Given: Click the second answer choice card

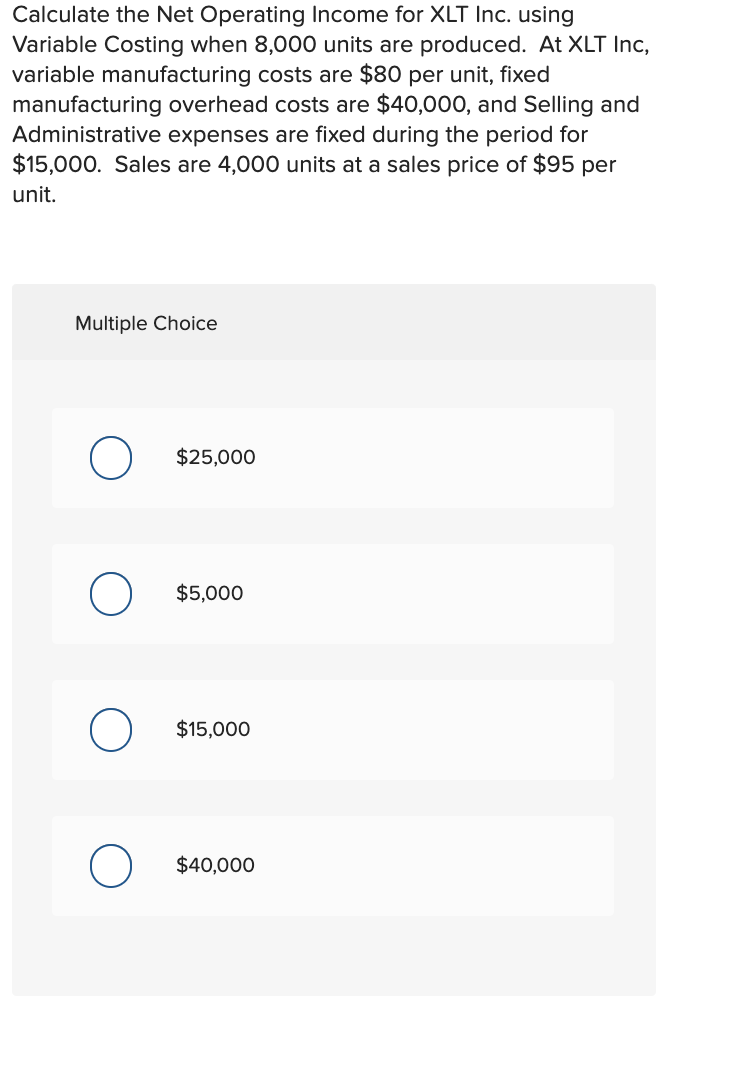Looking at the screenshot, I should click(x=333, y=593).
